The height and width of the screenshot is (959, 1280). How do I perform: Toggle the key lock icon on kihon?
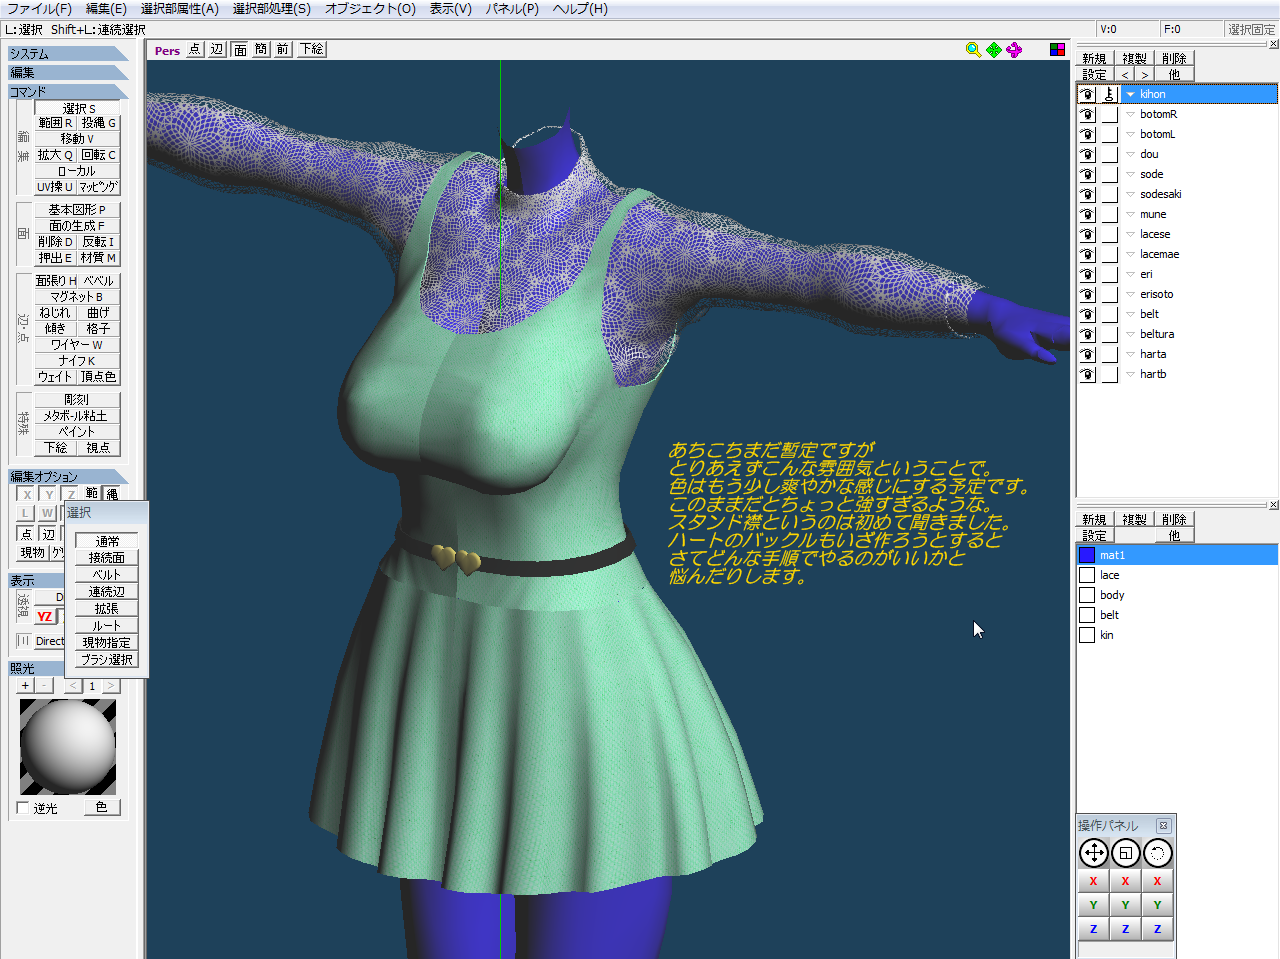click(x=1109, y=94)
